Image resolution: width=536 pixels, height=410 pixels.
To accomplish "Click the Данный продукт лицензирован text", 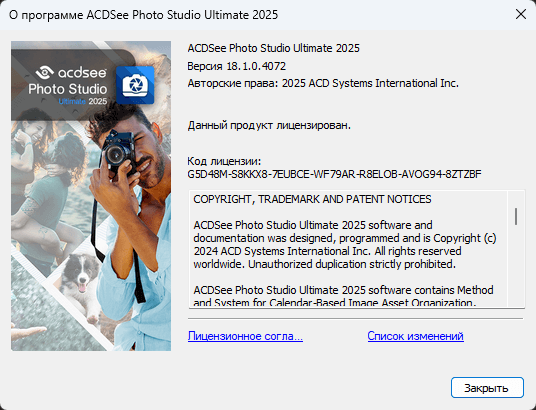I will coord(269,125).
